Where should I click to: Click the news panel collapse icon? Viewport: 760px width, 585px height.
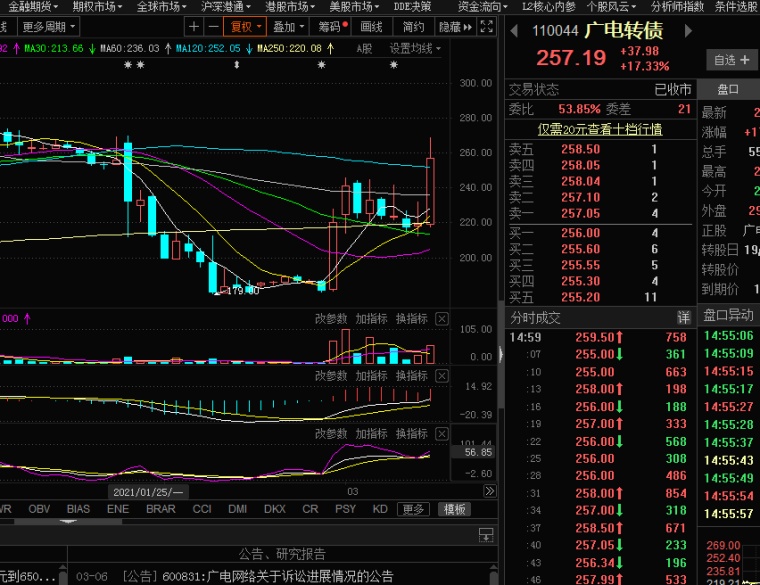click(486, 535)
